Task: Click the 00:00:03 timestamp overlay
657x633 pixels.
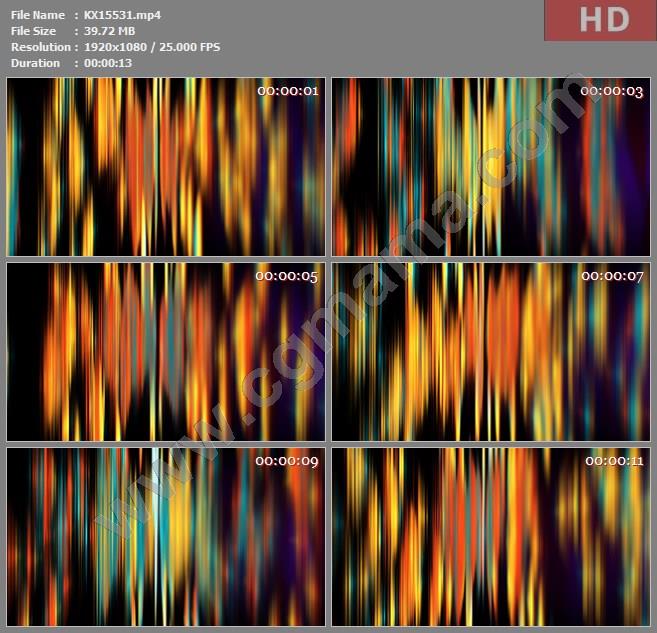Action: click(612, 91)
